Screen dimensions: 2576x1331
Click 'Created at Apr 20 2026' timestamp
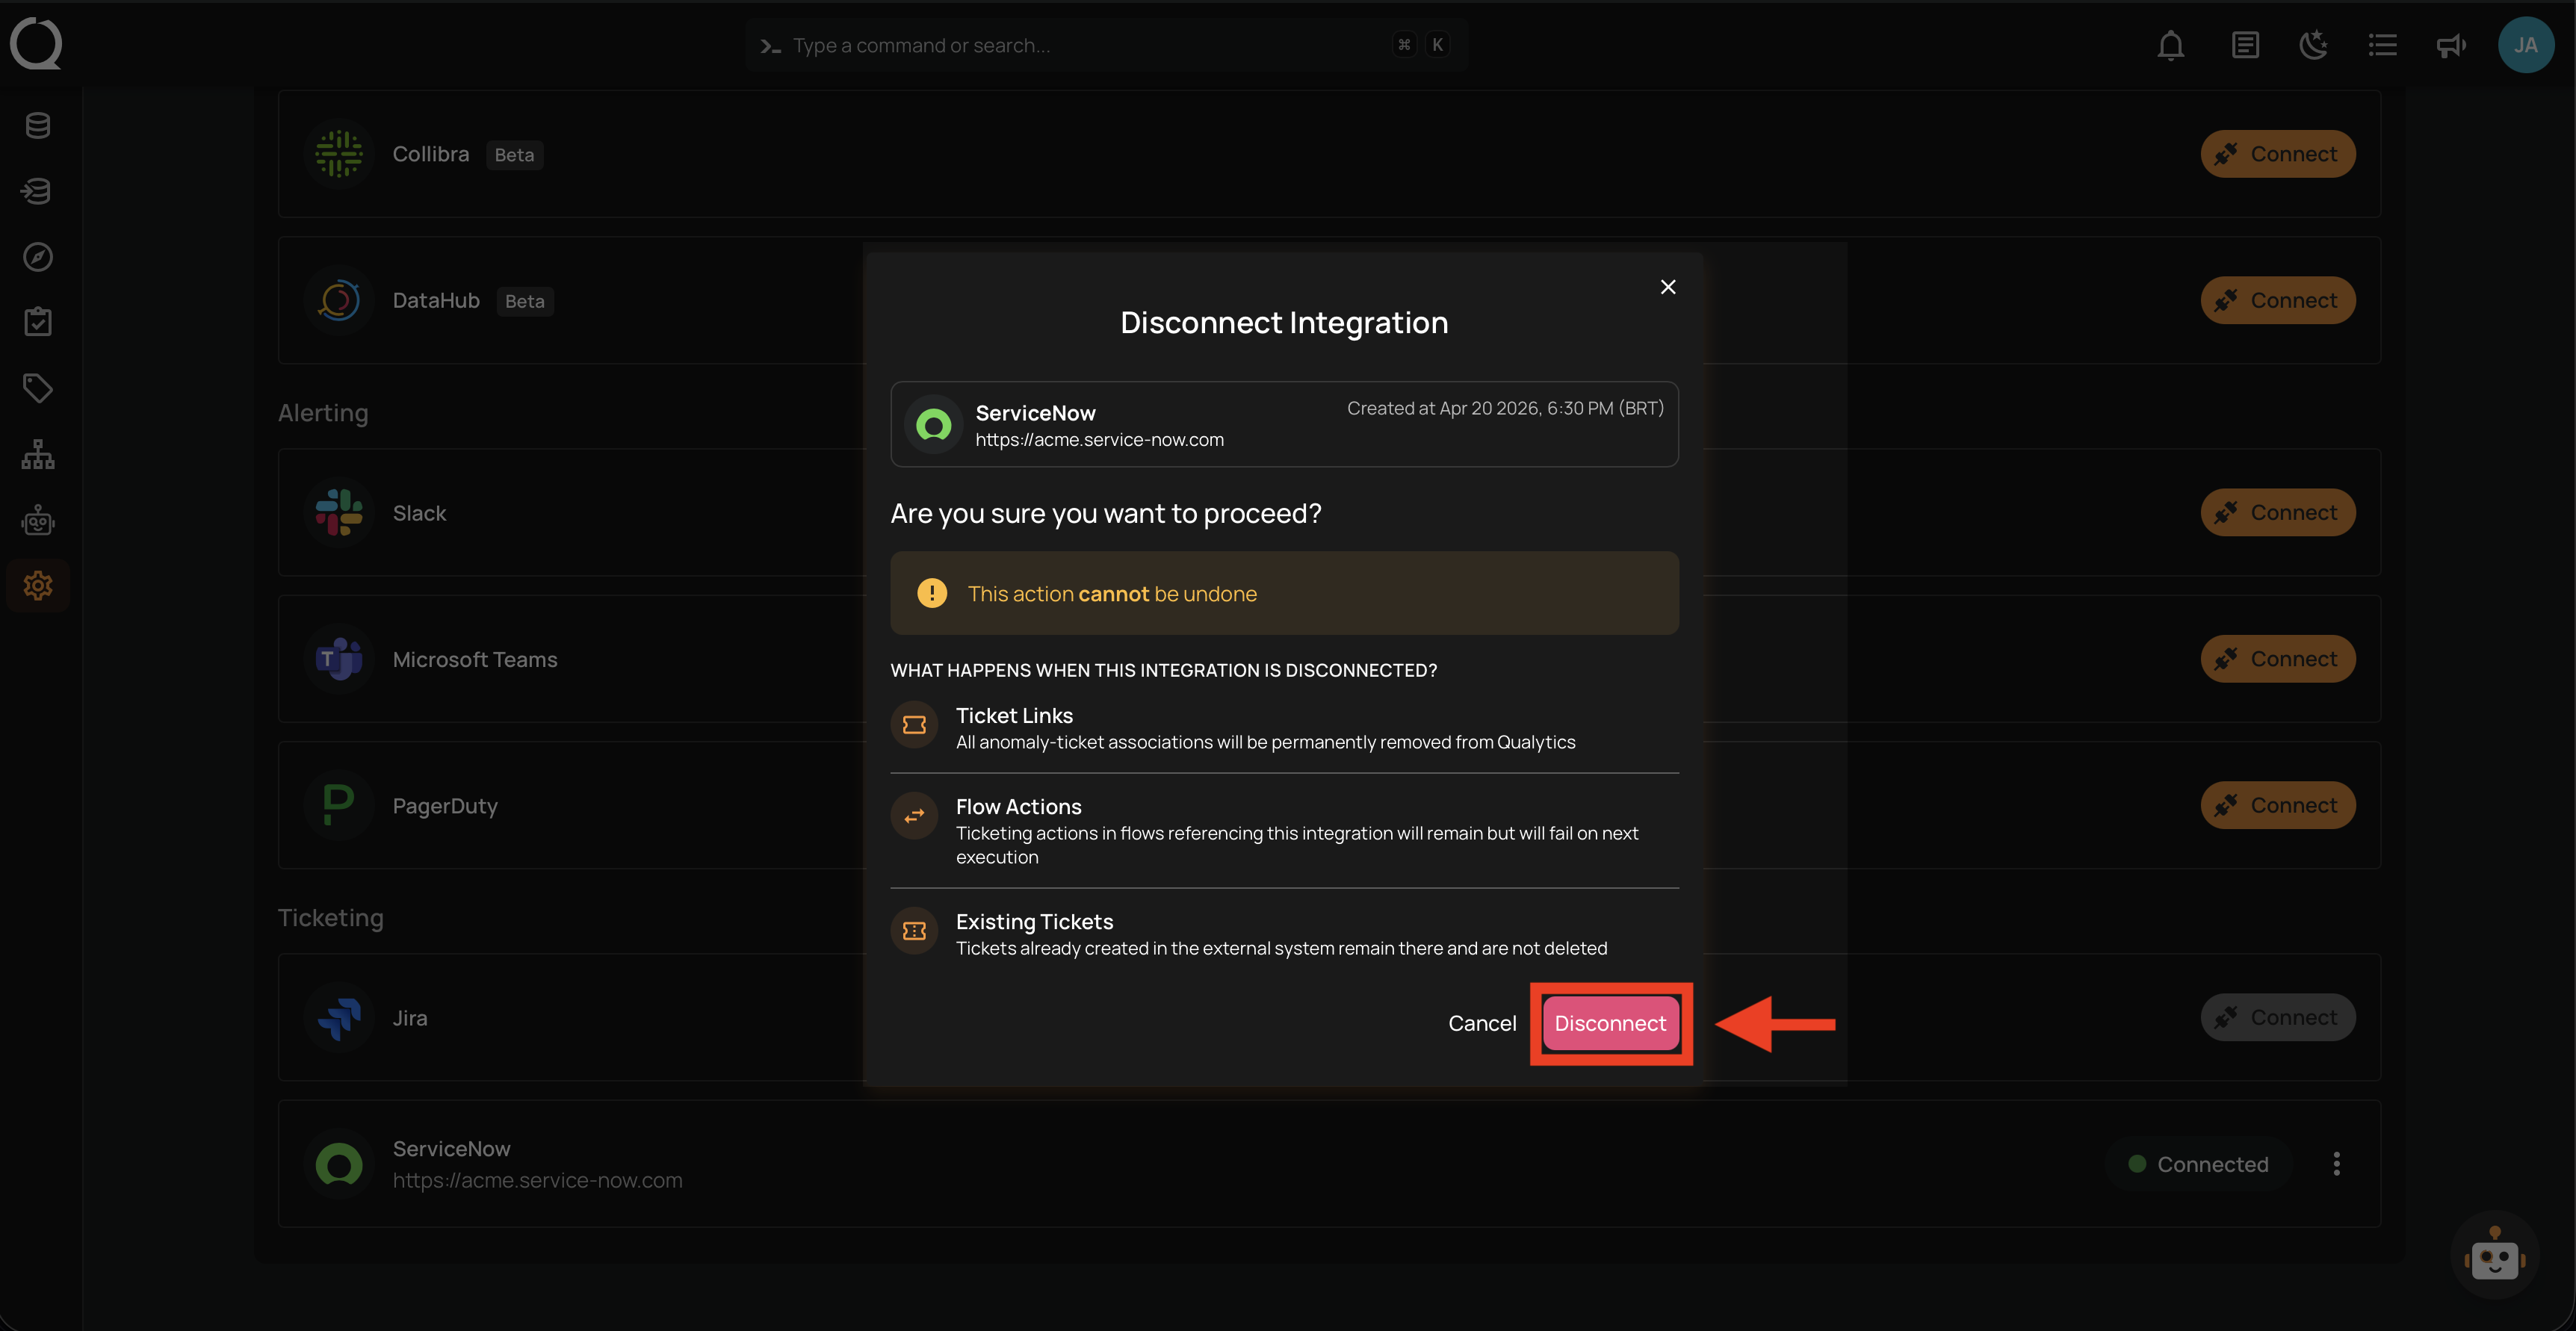point(1505,408)
